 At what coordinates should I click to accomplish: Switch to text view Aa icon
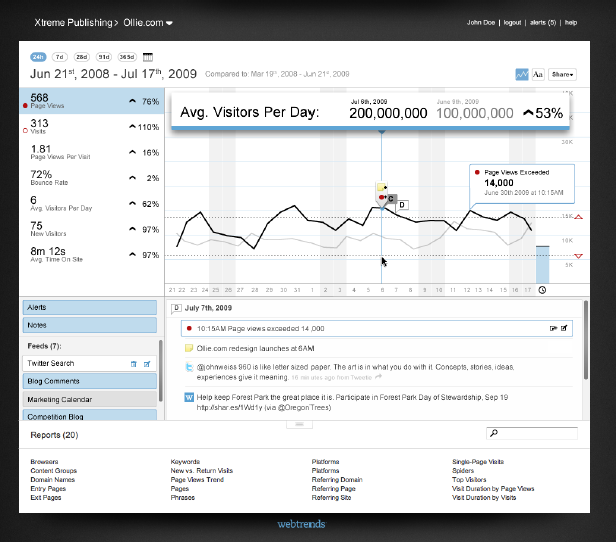538,74
